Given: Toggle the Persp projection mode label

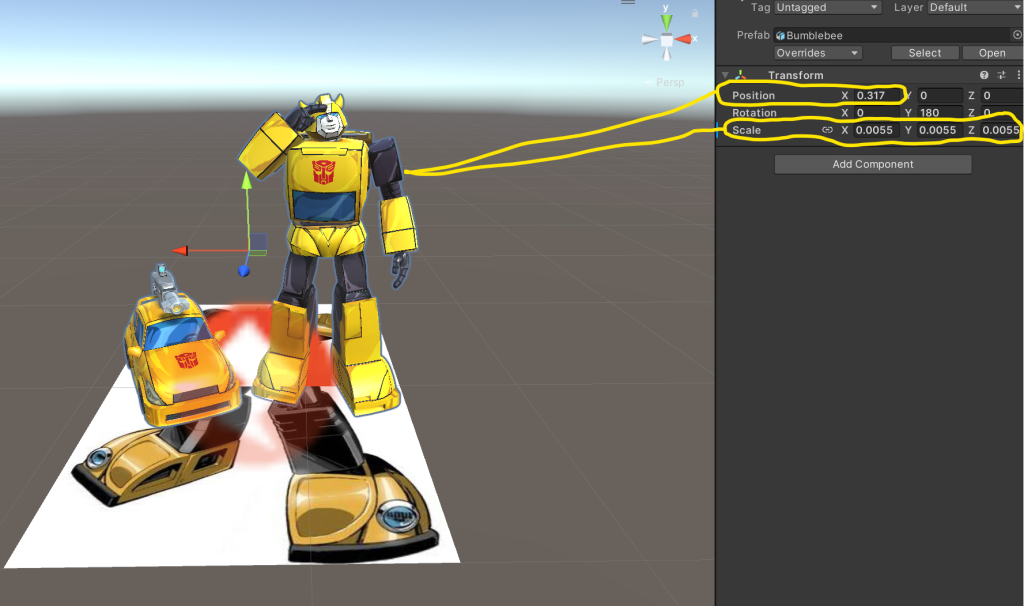Looking at the screenshot, I should (x=670, y=82).
